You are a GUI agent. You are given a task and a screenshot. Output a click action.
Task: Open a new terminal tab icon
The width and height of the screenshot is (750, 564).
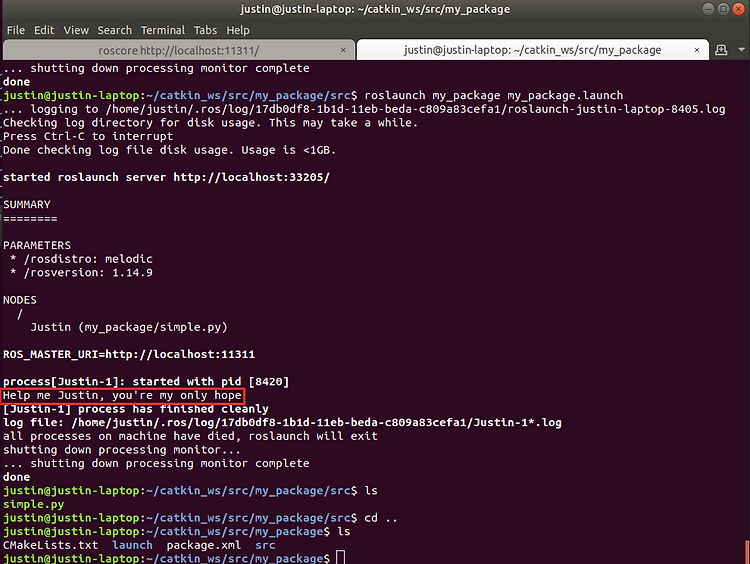click(721, 50)
